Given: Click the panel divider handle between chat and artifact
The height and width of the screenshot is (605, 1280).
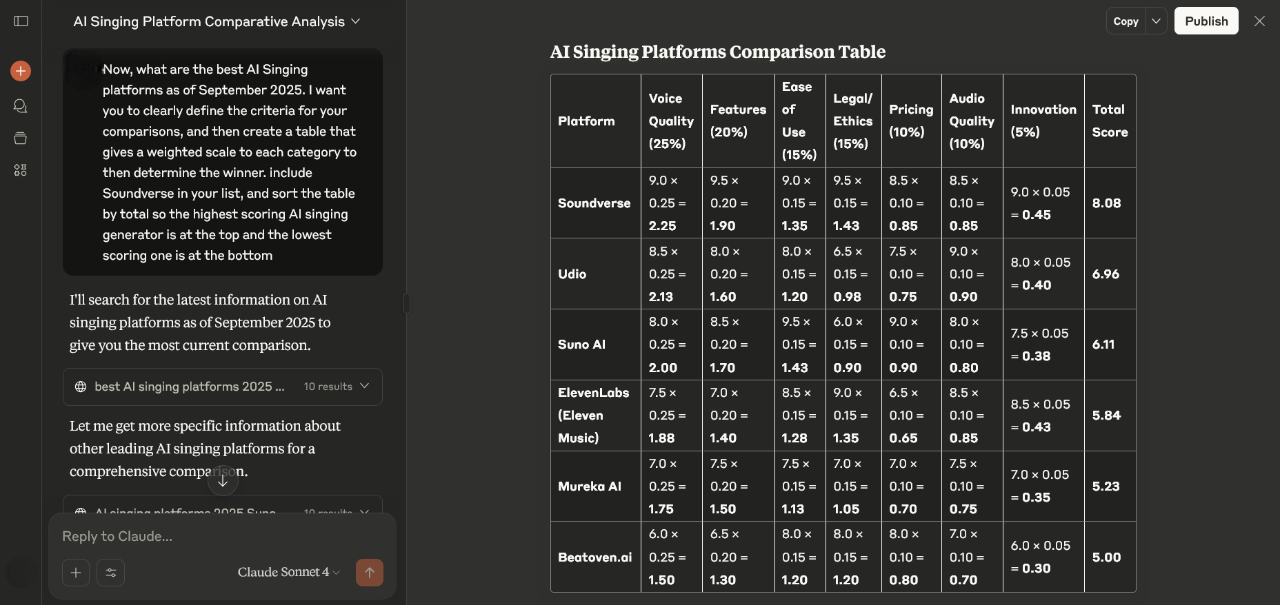Looking at the screenshot, I should [x=406, y=303].
